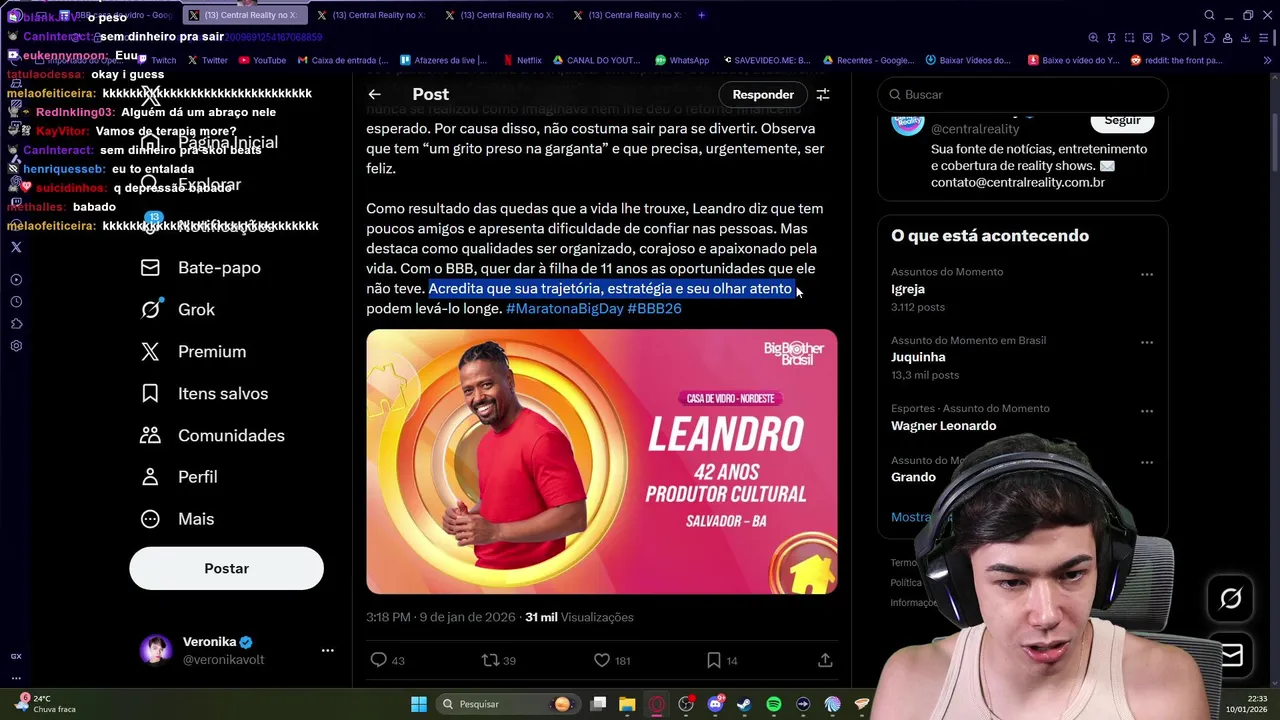Open the Twitch bookmark
1280x720 pixels.
(157, 60)
